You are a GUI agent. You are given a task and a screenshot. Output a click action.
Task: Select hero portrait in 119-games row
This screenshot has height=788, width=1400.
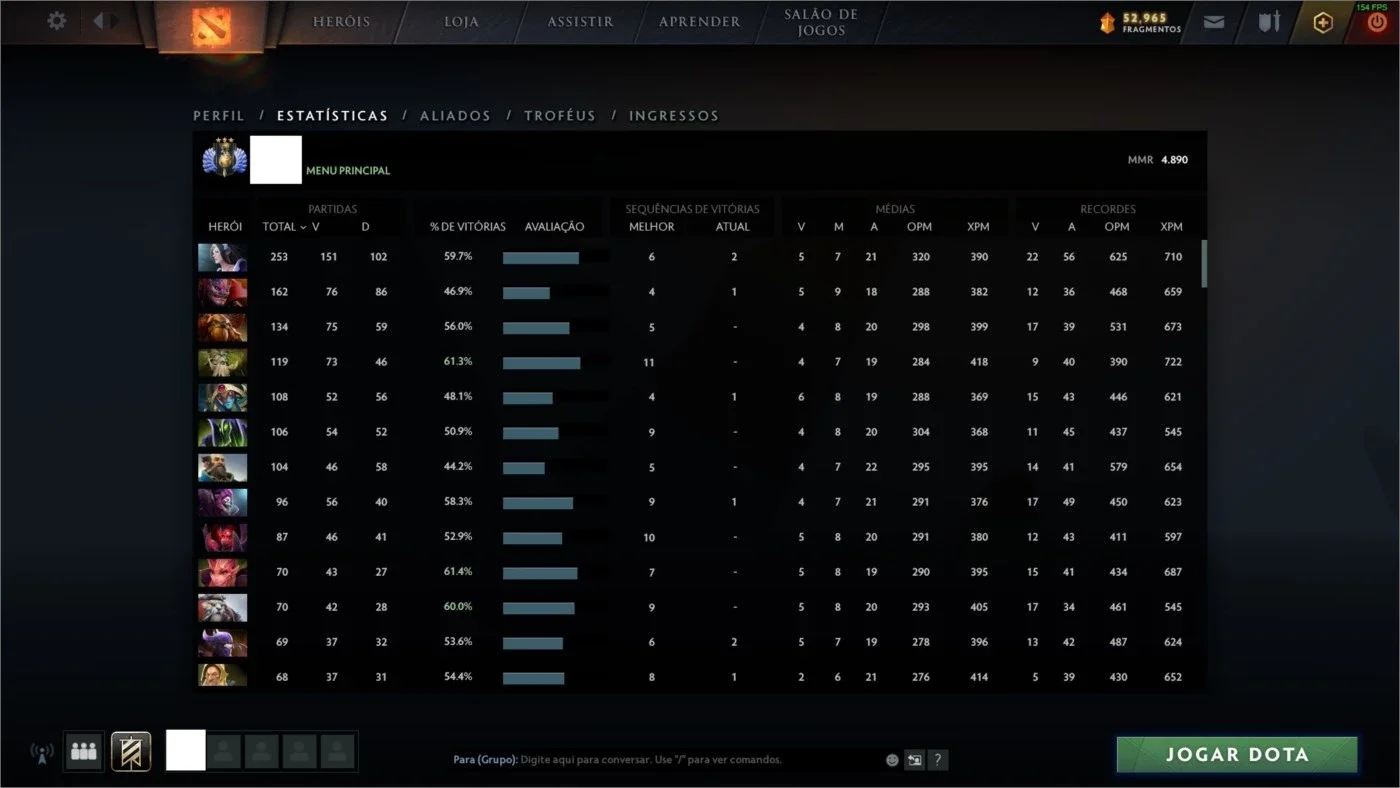[x=222, y=362]
